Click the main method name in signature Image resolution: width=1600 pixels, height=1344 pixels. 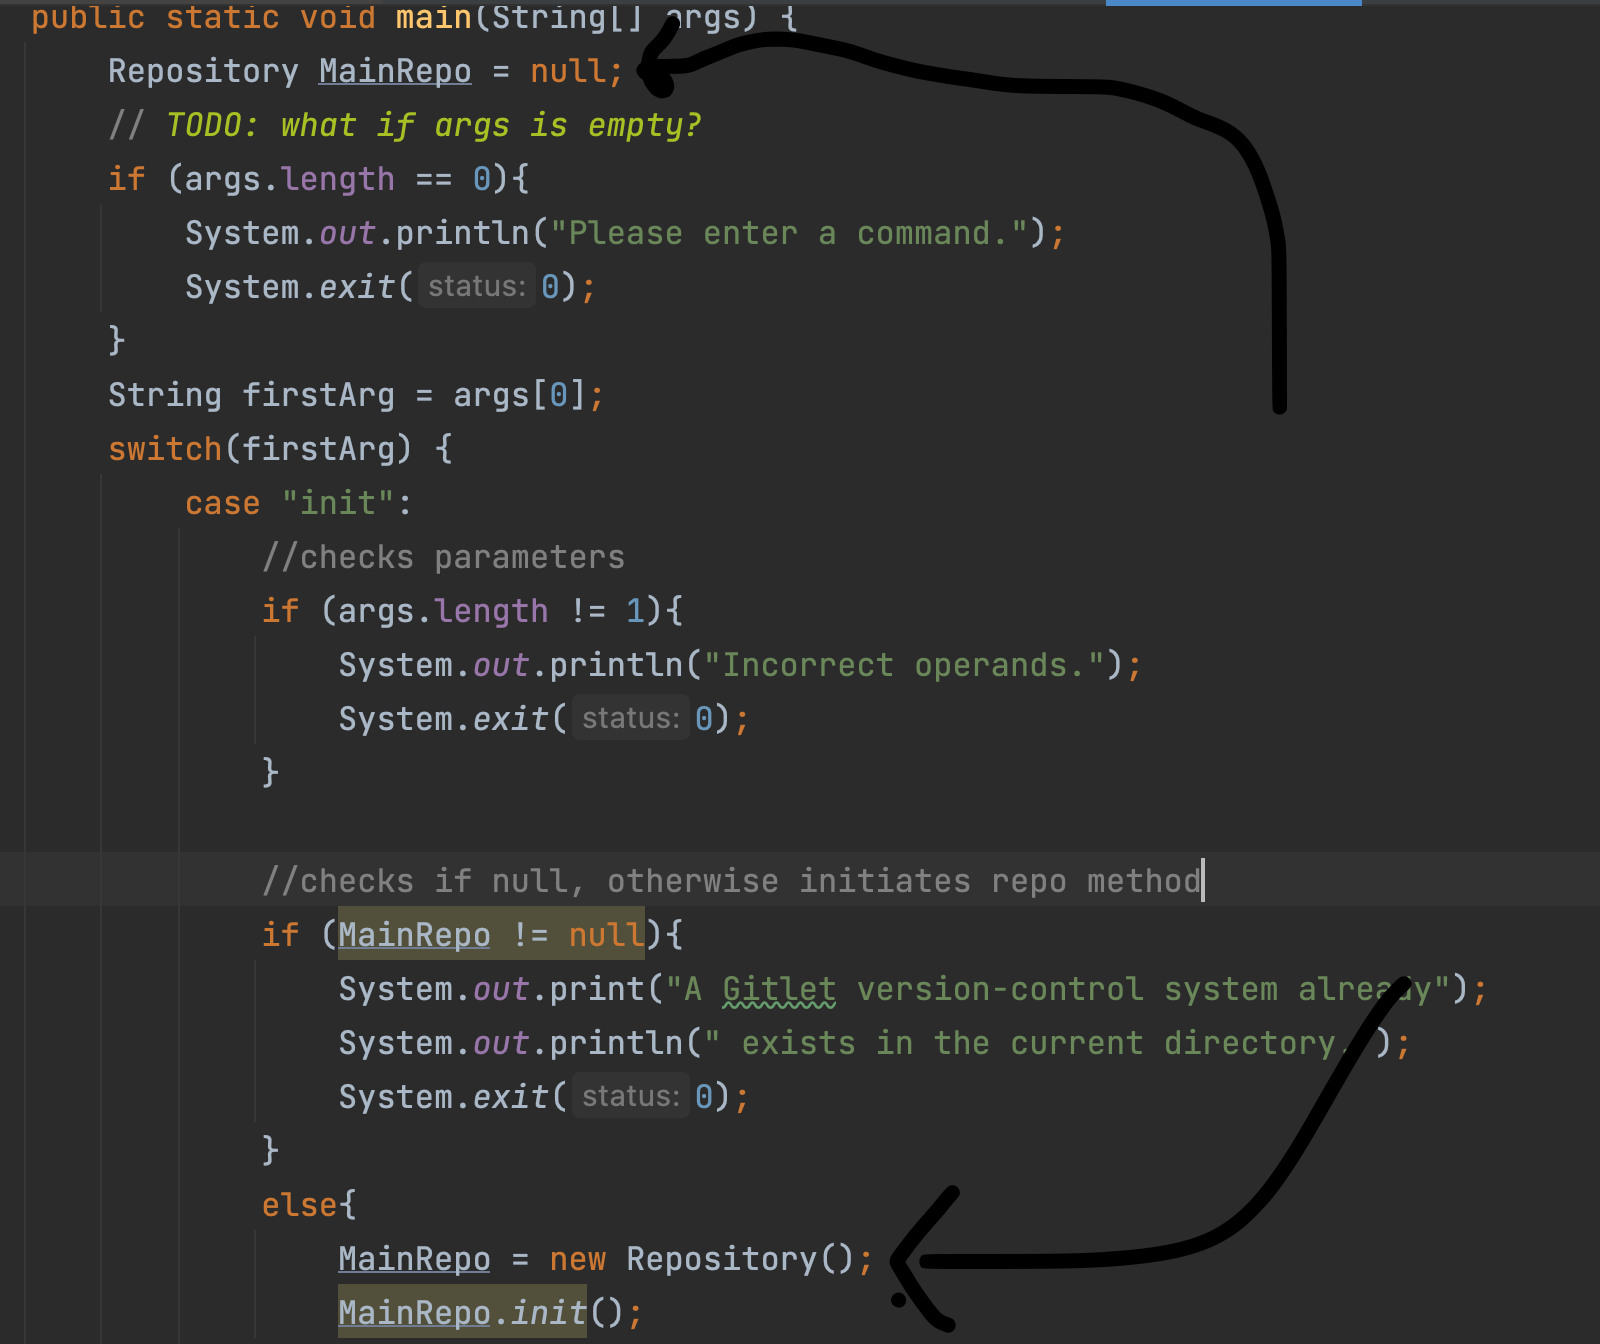[x=432, y=18]
